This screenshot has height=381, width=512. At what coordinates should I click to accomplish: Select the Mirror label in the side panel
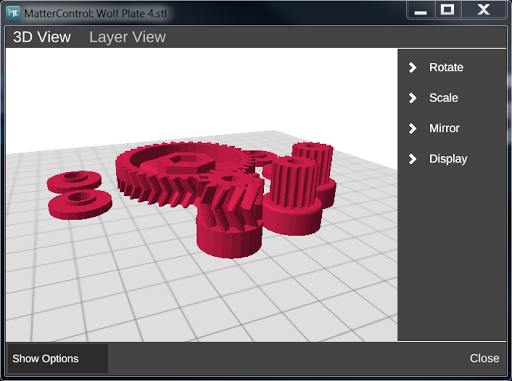tap(444, 128)
